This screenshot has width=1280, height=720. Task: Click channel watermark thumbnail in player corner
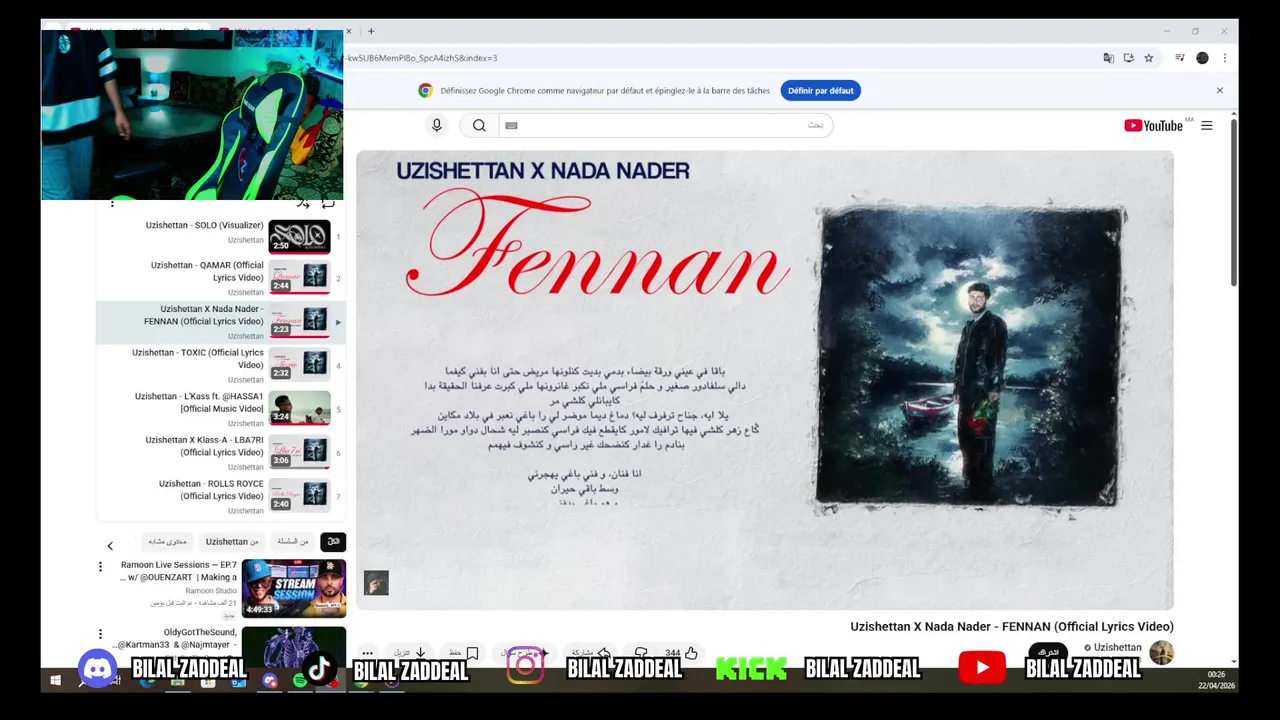click(x=376, y=583)
